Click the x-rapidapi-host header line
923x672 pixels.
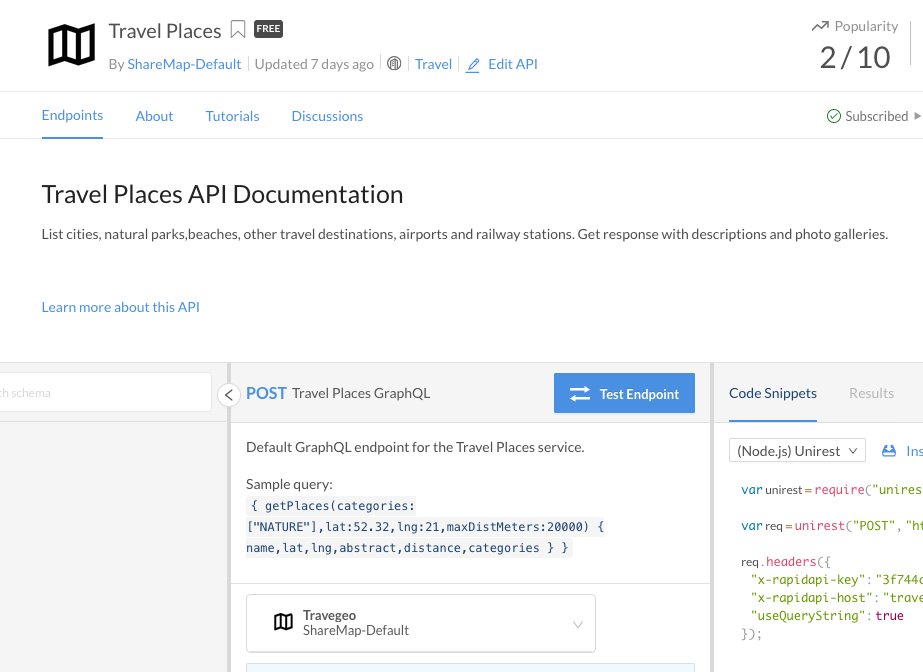(x=836, y=598)
